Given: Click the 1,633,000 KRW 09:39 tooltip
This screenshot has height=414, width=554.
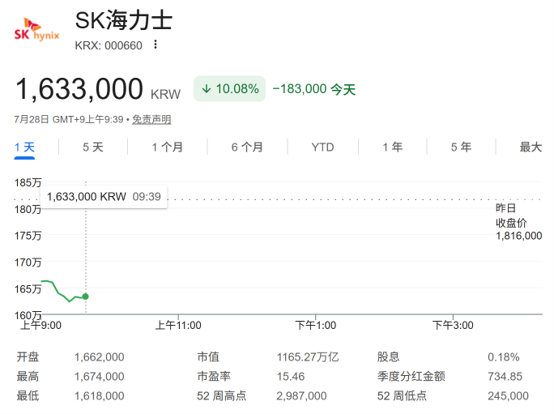Looking at the screenshot, I should tap(104, 196).
